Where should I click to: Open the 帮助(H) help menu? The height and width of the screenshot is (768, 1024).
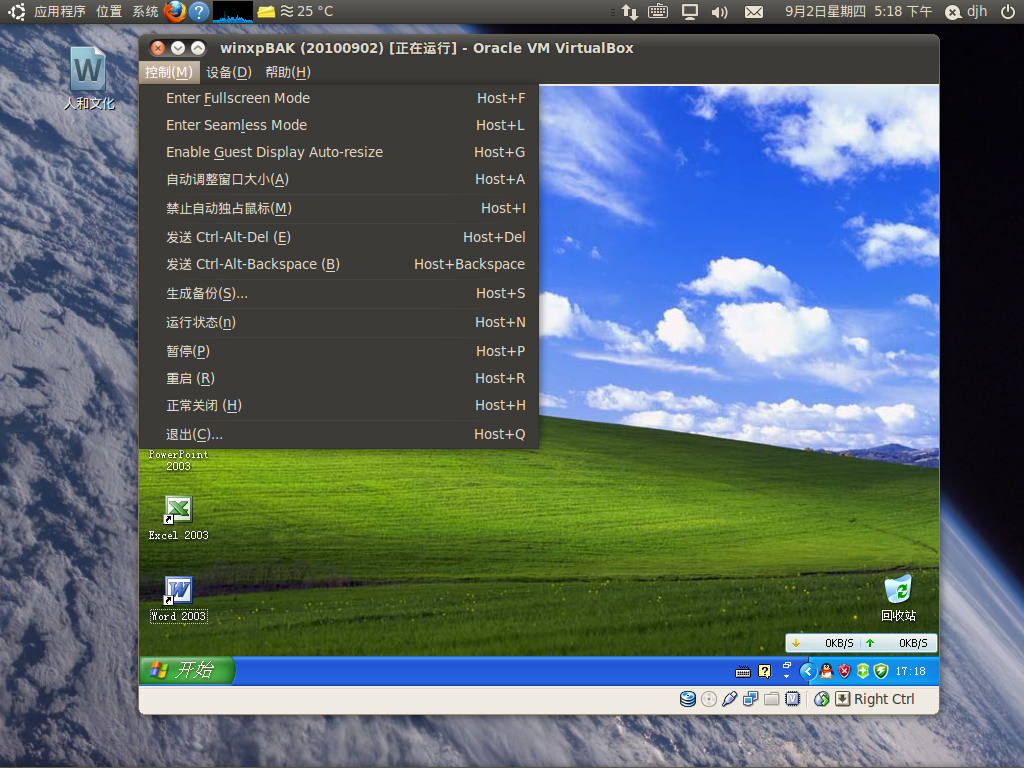[x=288, y=72]
